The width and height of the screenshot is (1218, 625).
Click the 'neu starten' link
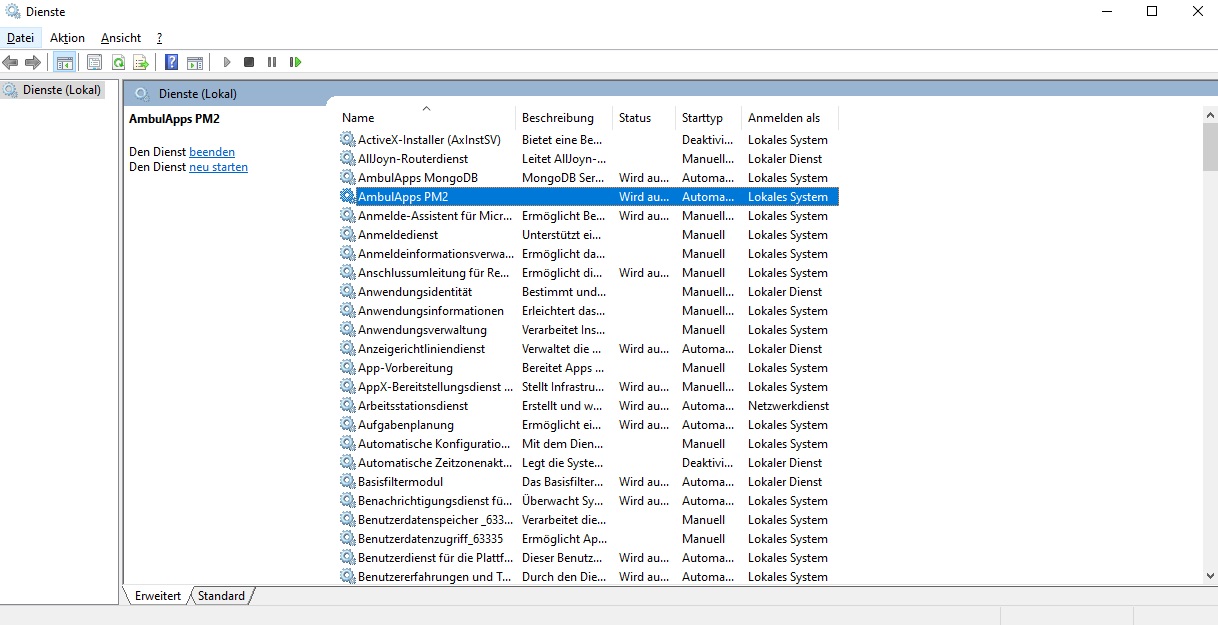(x=218, y=167)
